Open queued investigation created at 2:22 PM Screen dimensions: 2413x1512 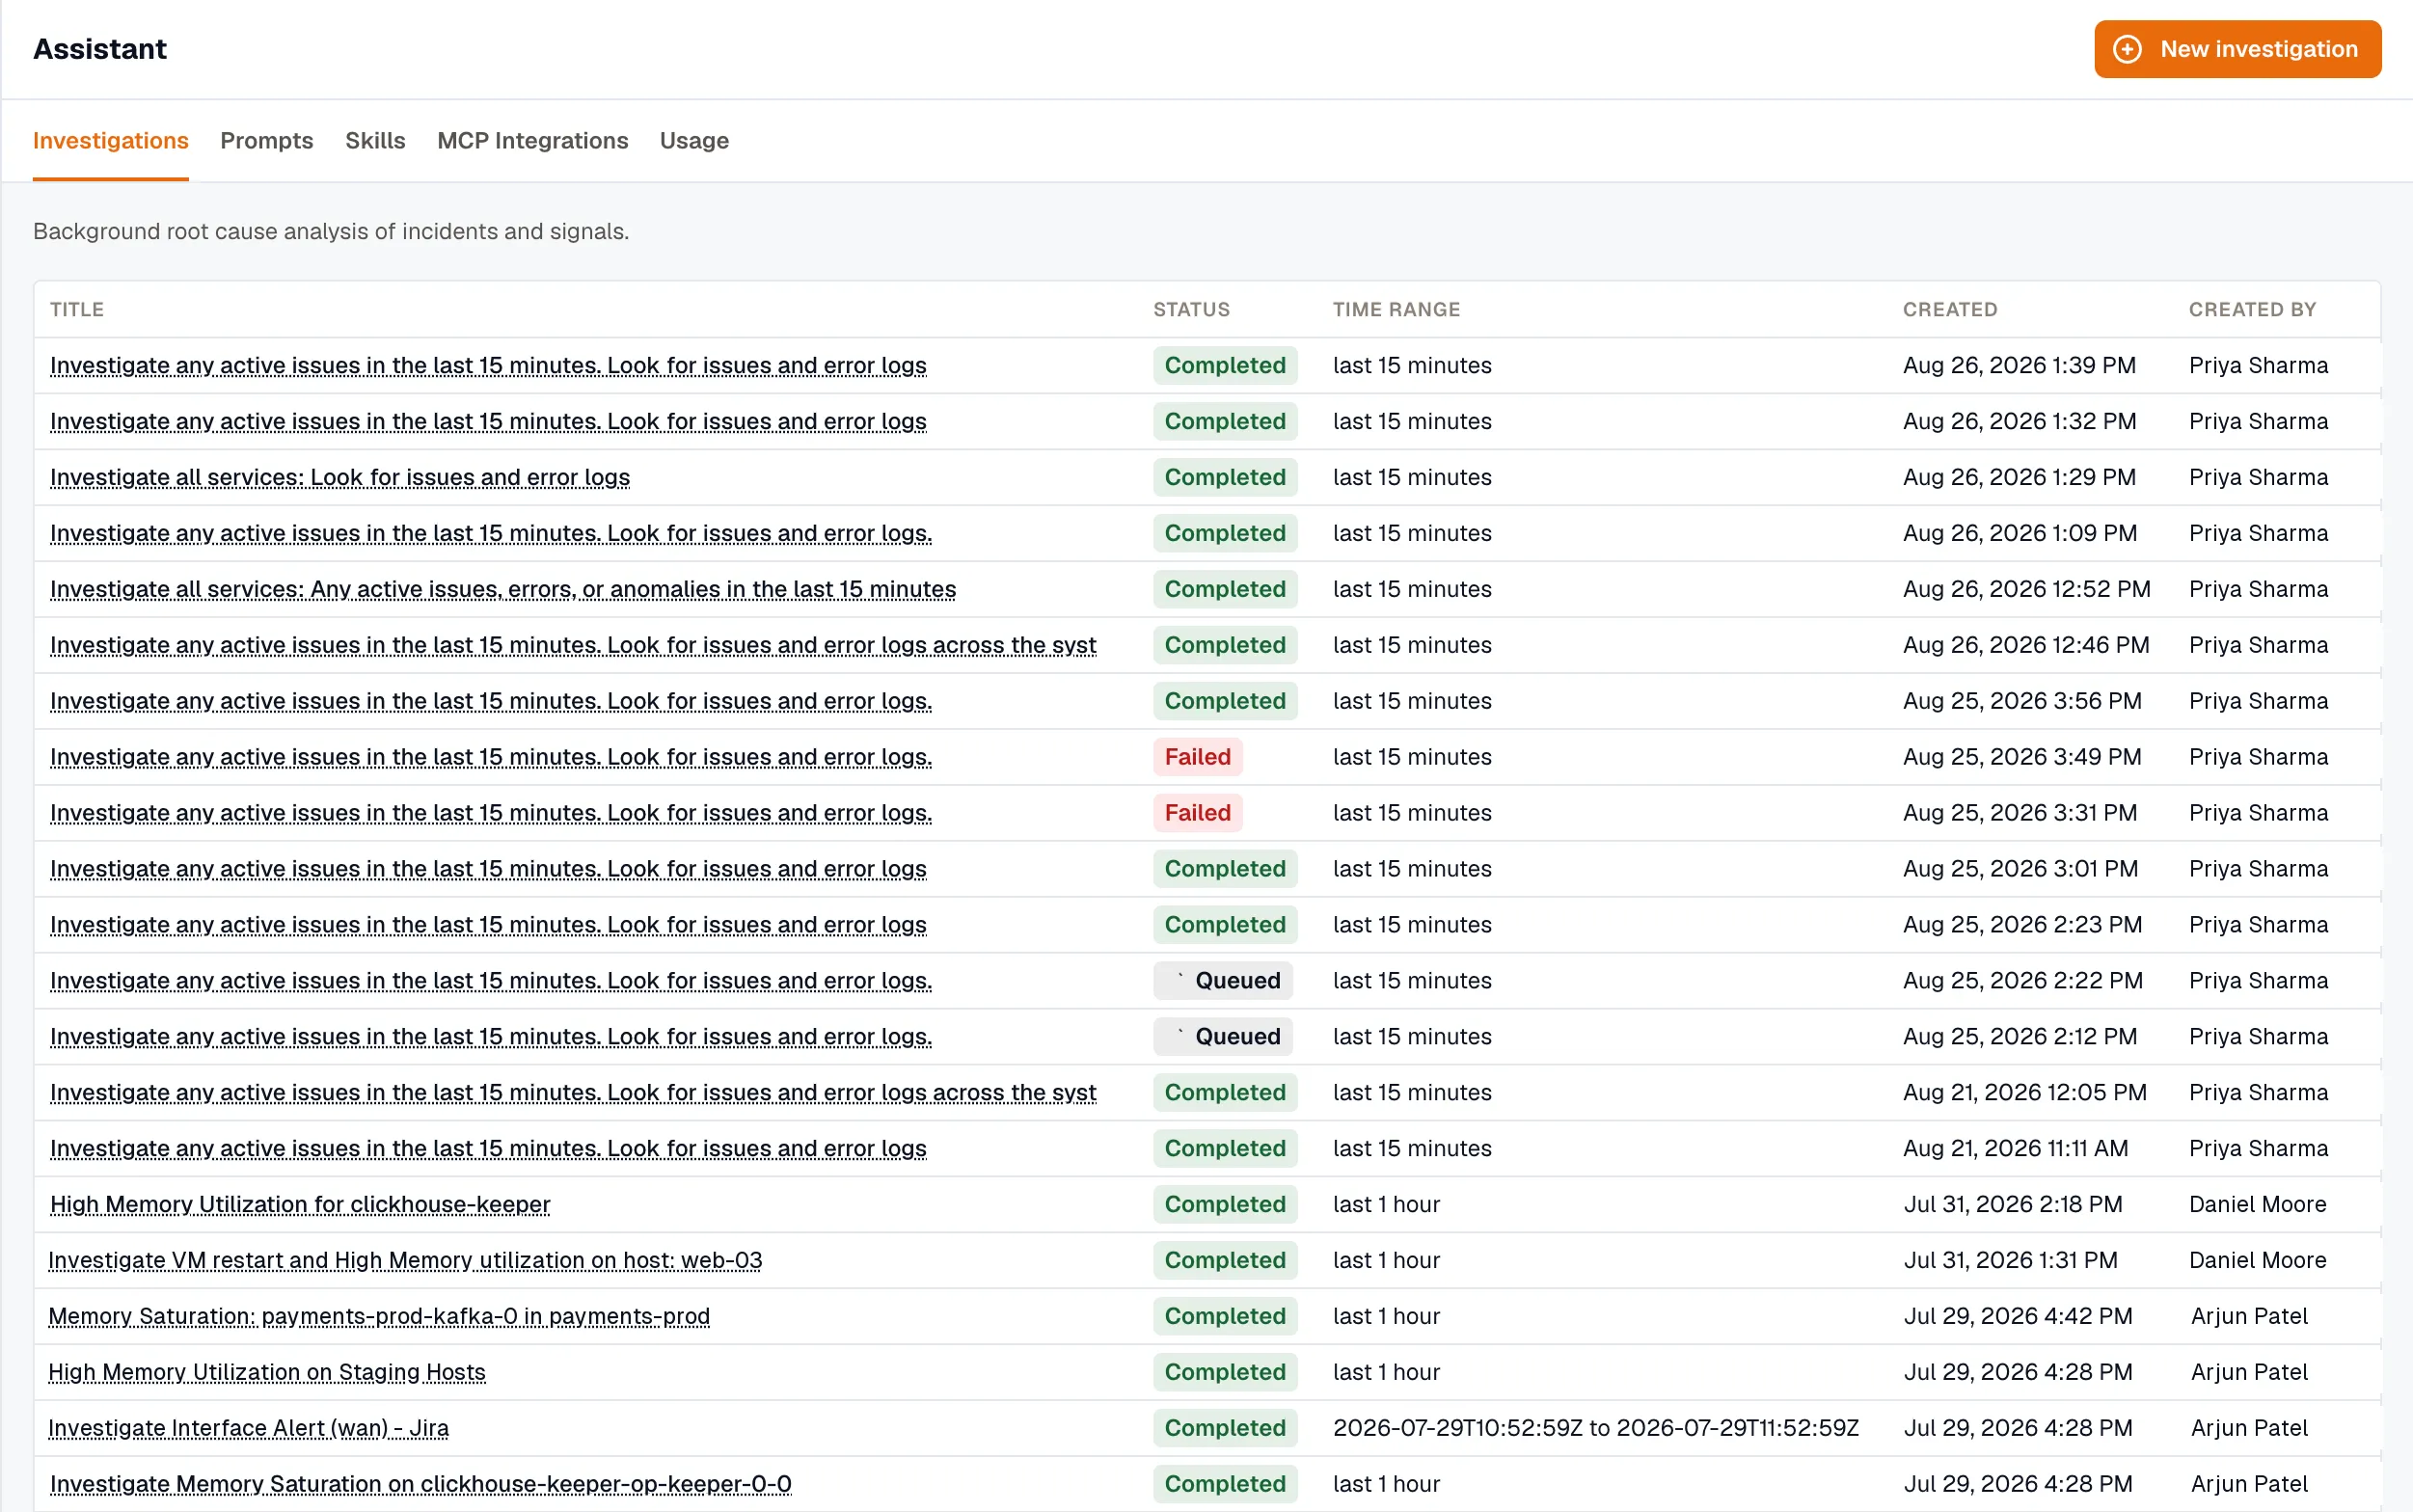click(x=491, y=982)
